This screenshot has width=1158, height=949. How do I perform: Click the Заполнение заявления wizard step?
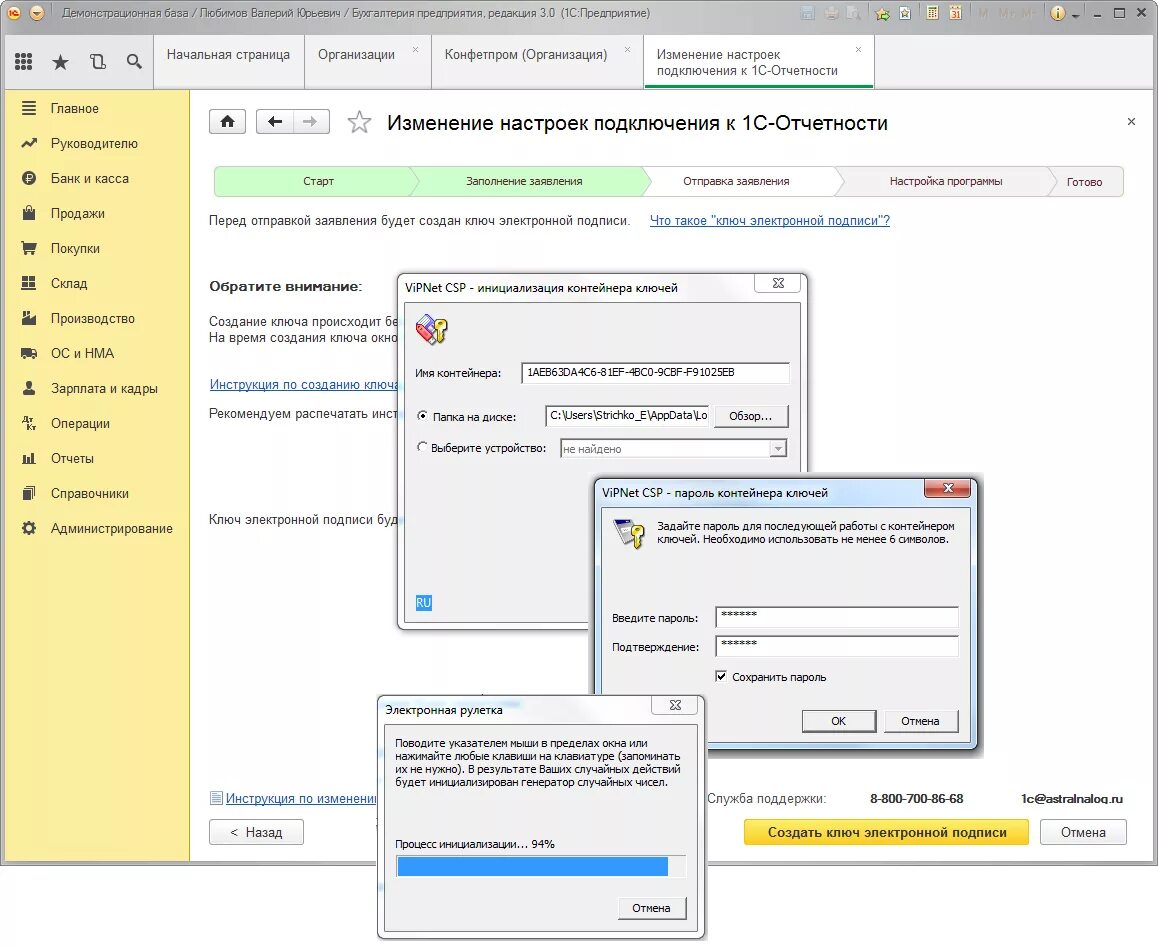(524, 181)
